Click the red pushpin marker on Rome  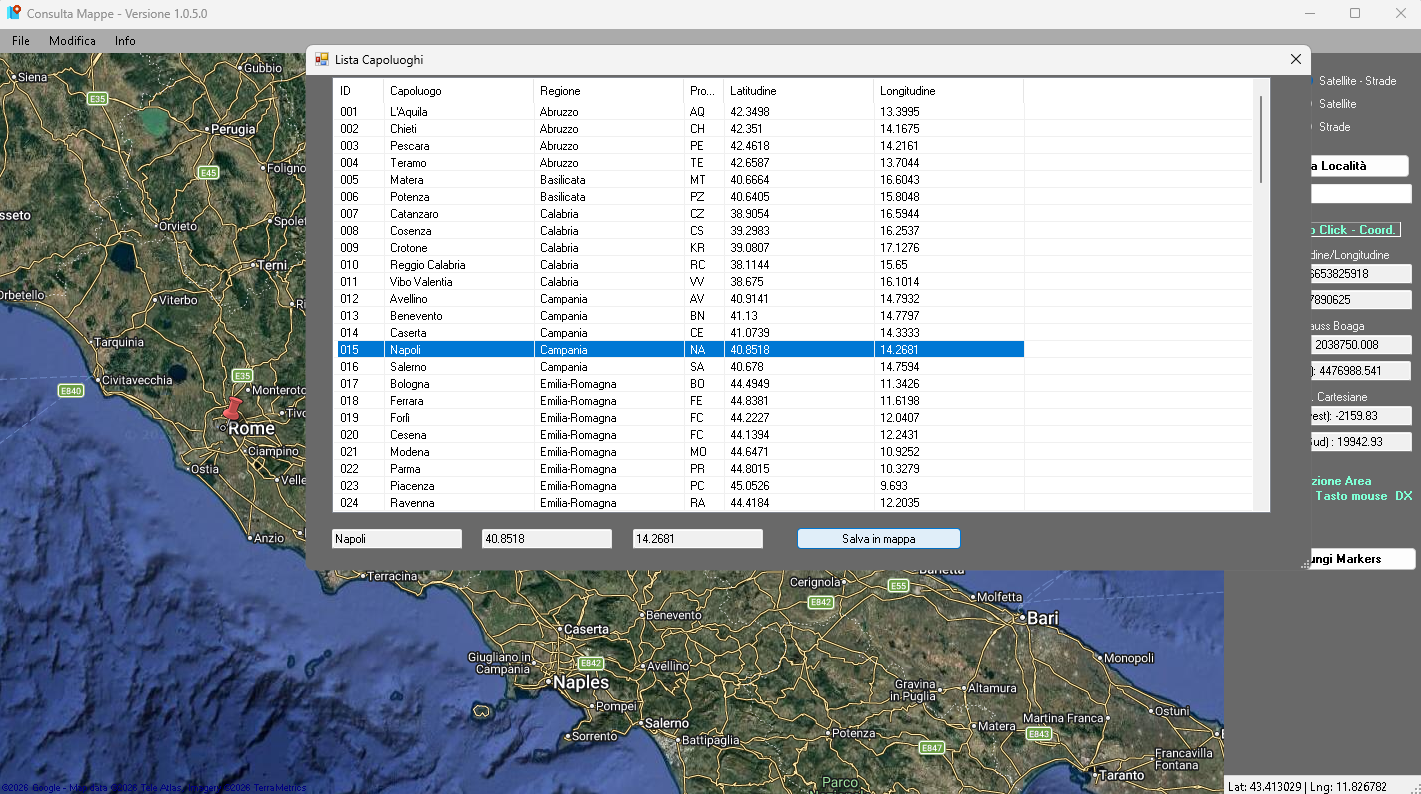233,408
